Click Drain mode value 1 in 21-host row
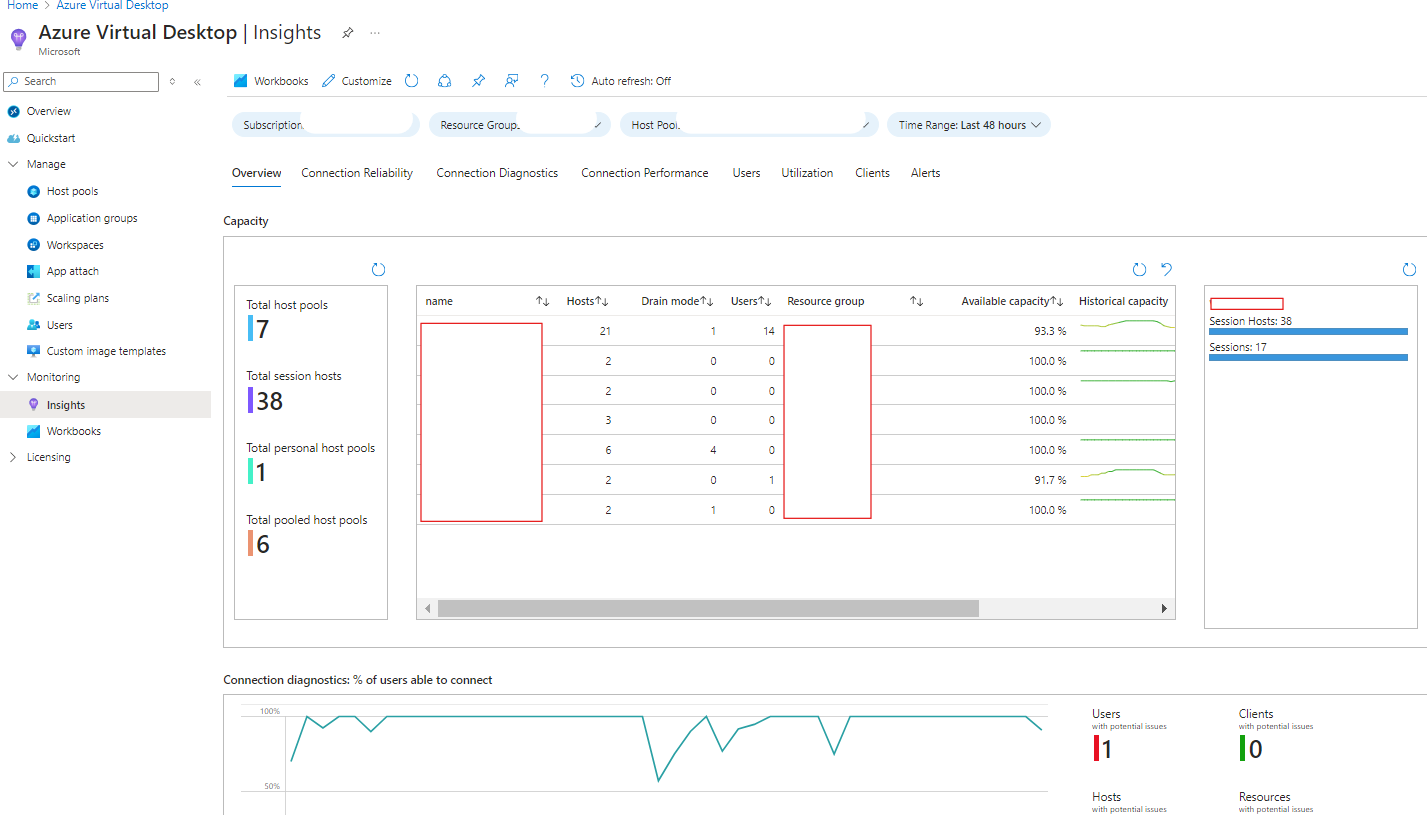The image size is (1427, 815). click(713, 331)
